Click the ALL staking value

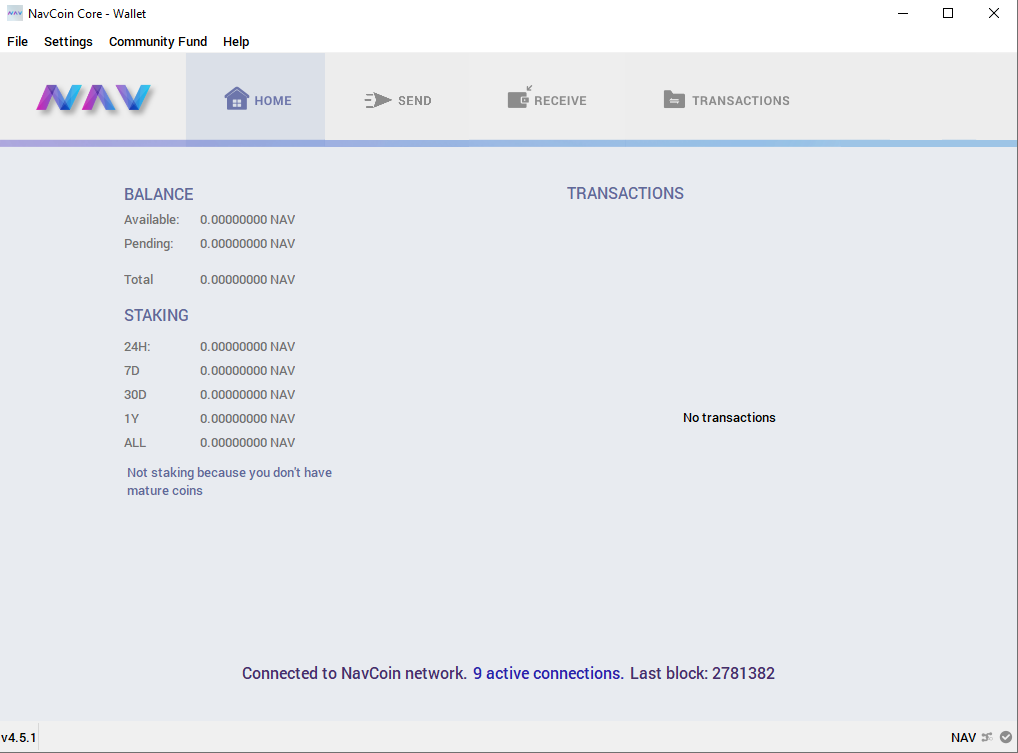click(247, 443)
